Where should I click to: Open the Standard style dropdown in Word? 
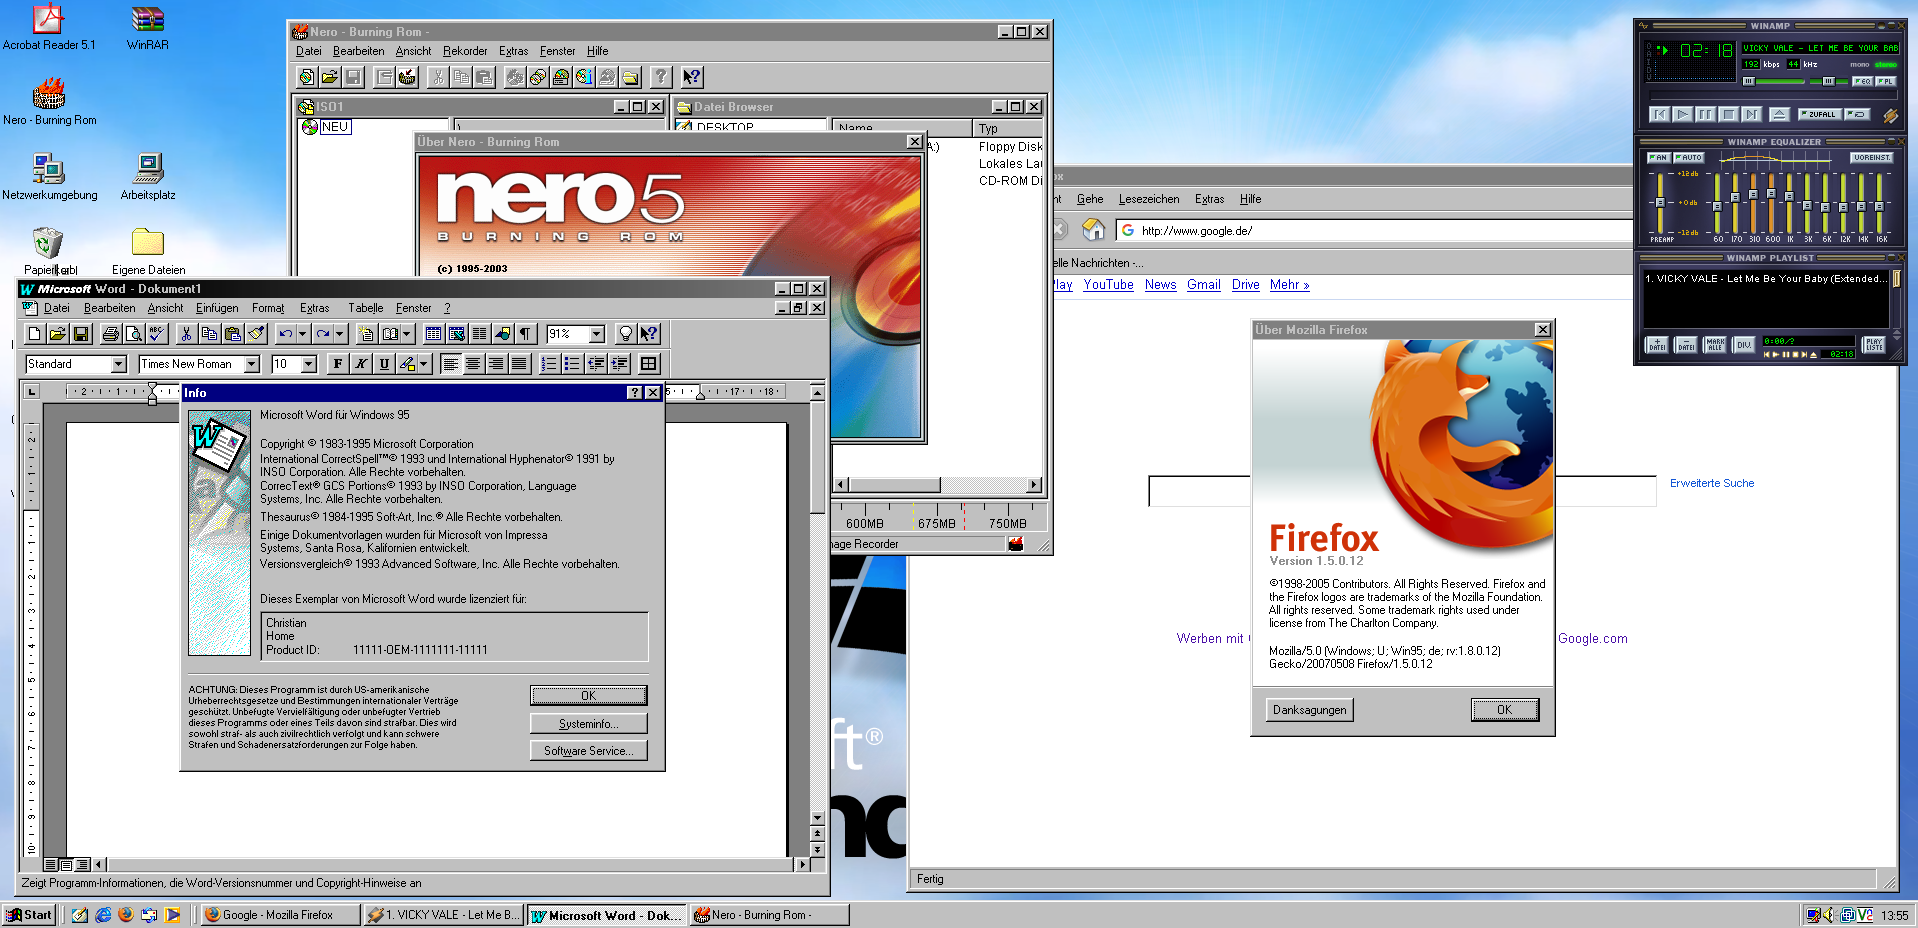pos(119,364)
